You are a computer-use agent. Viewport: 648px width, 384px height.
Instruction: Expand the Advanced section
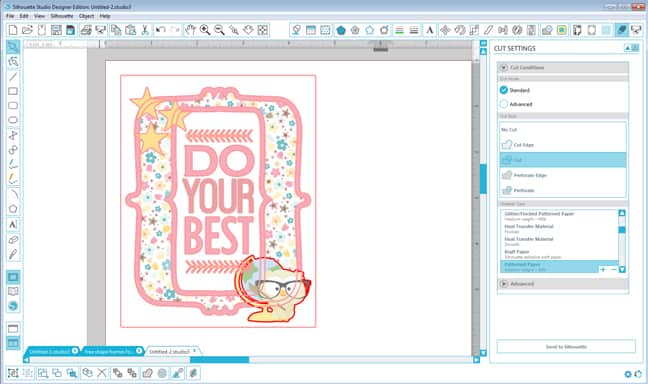coord(504,284)
